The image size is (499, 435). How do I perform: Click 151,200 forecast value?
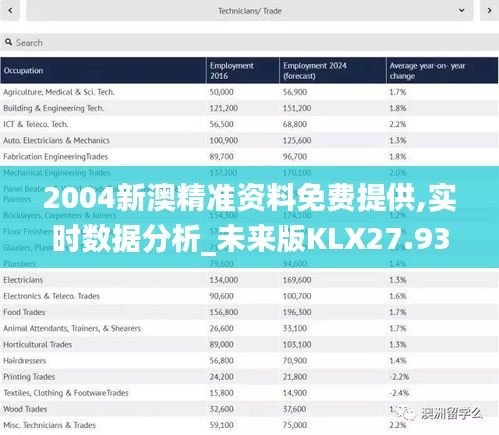pyautogui.click(x=297, y=108)
